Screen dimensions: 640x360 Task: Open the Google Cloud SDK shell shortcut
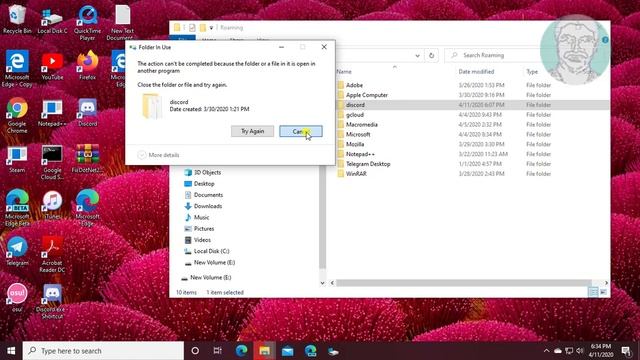coord(52,162)
